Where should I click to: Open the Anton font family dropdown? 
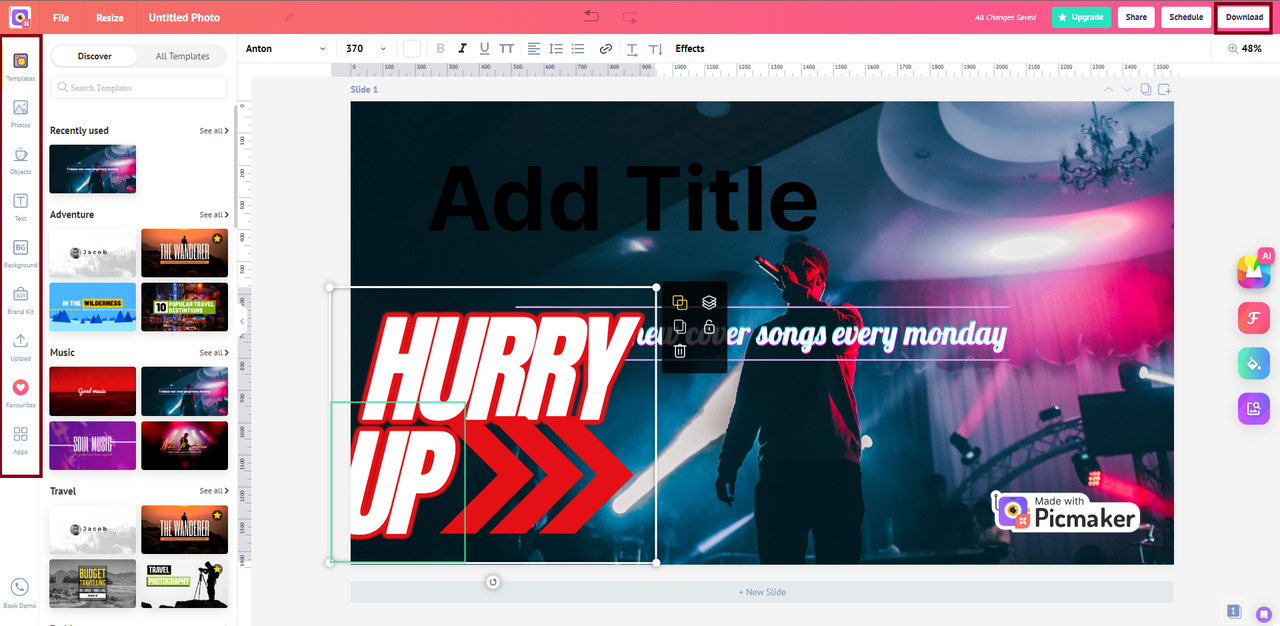pyautogui.click(x=286, y=48)
